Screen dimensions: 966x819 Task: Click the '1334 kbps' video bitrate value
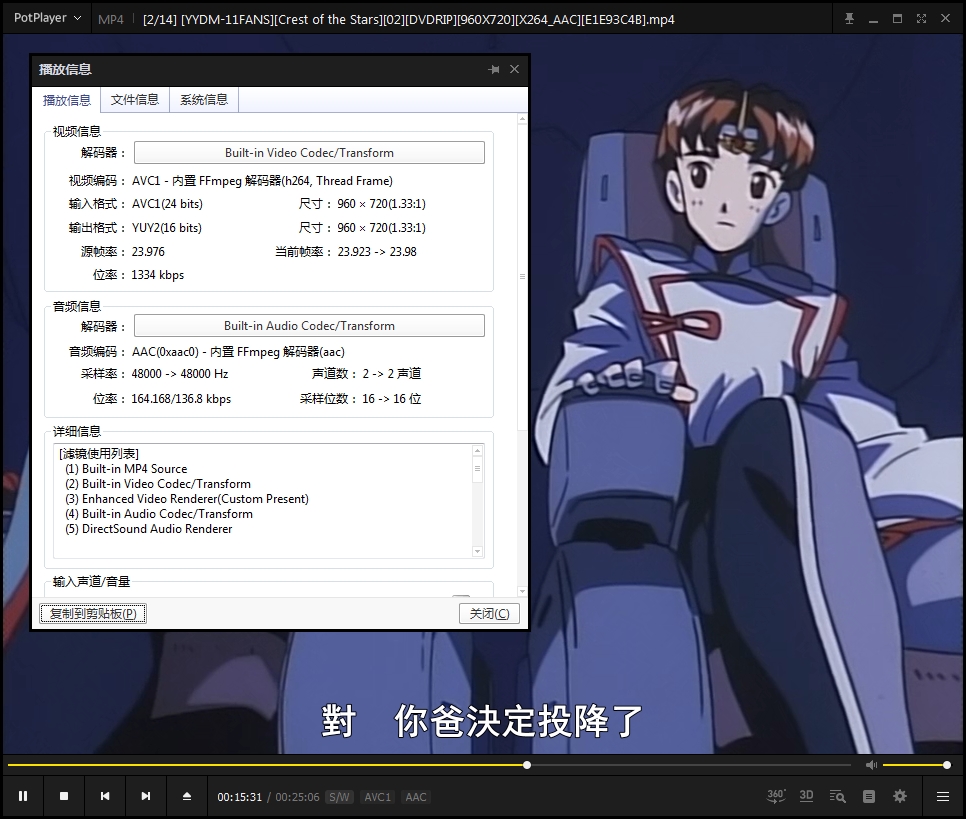click(x=158, y=275)
